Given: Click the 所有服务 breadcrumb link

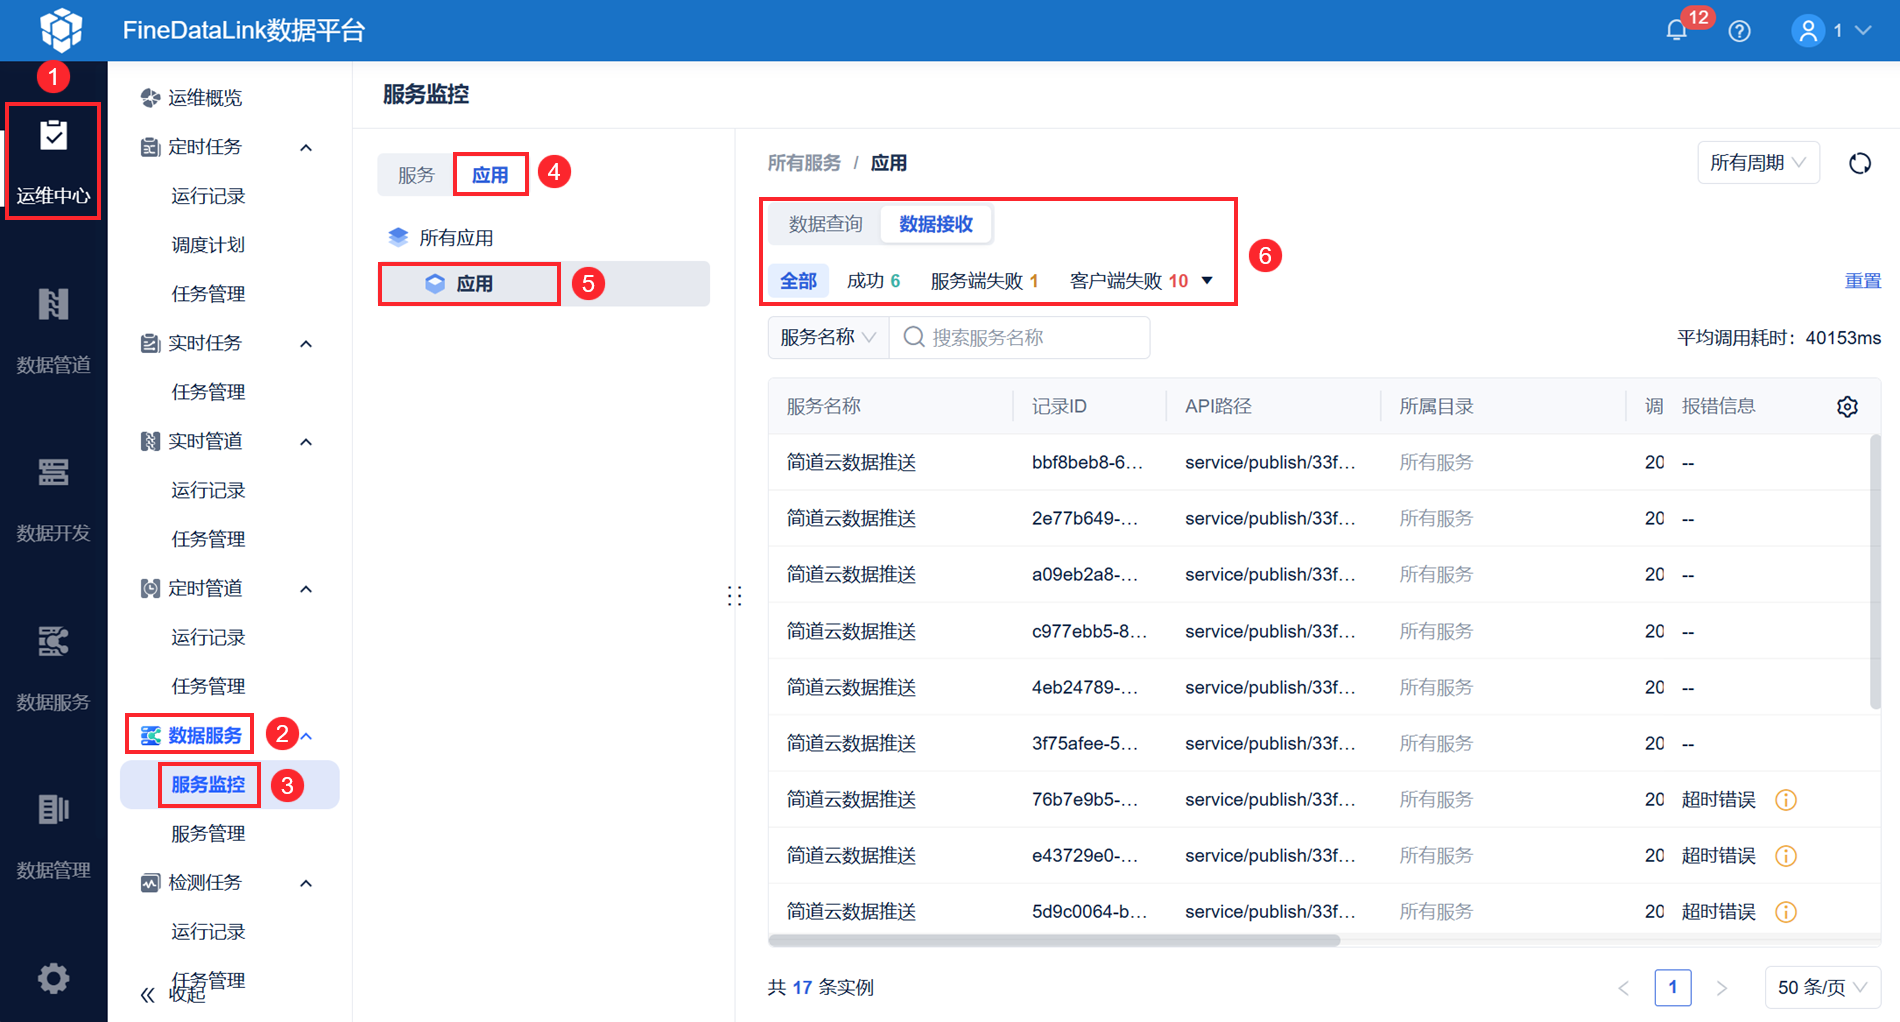Looking at the screenshot, I should (x=804, y=163).
